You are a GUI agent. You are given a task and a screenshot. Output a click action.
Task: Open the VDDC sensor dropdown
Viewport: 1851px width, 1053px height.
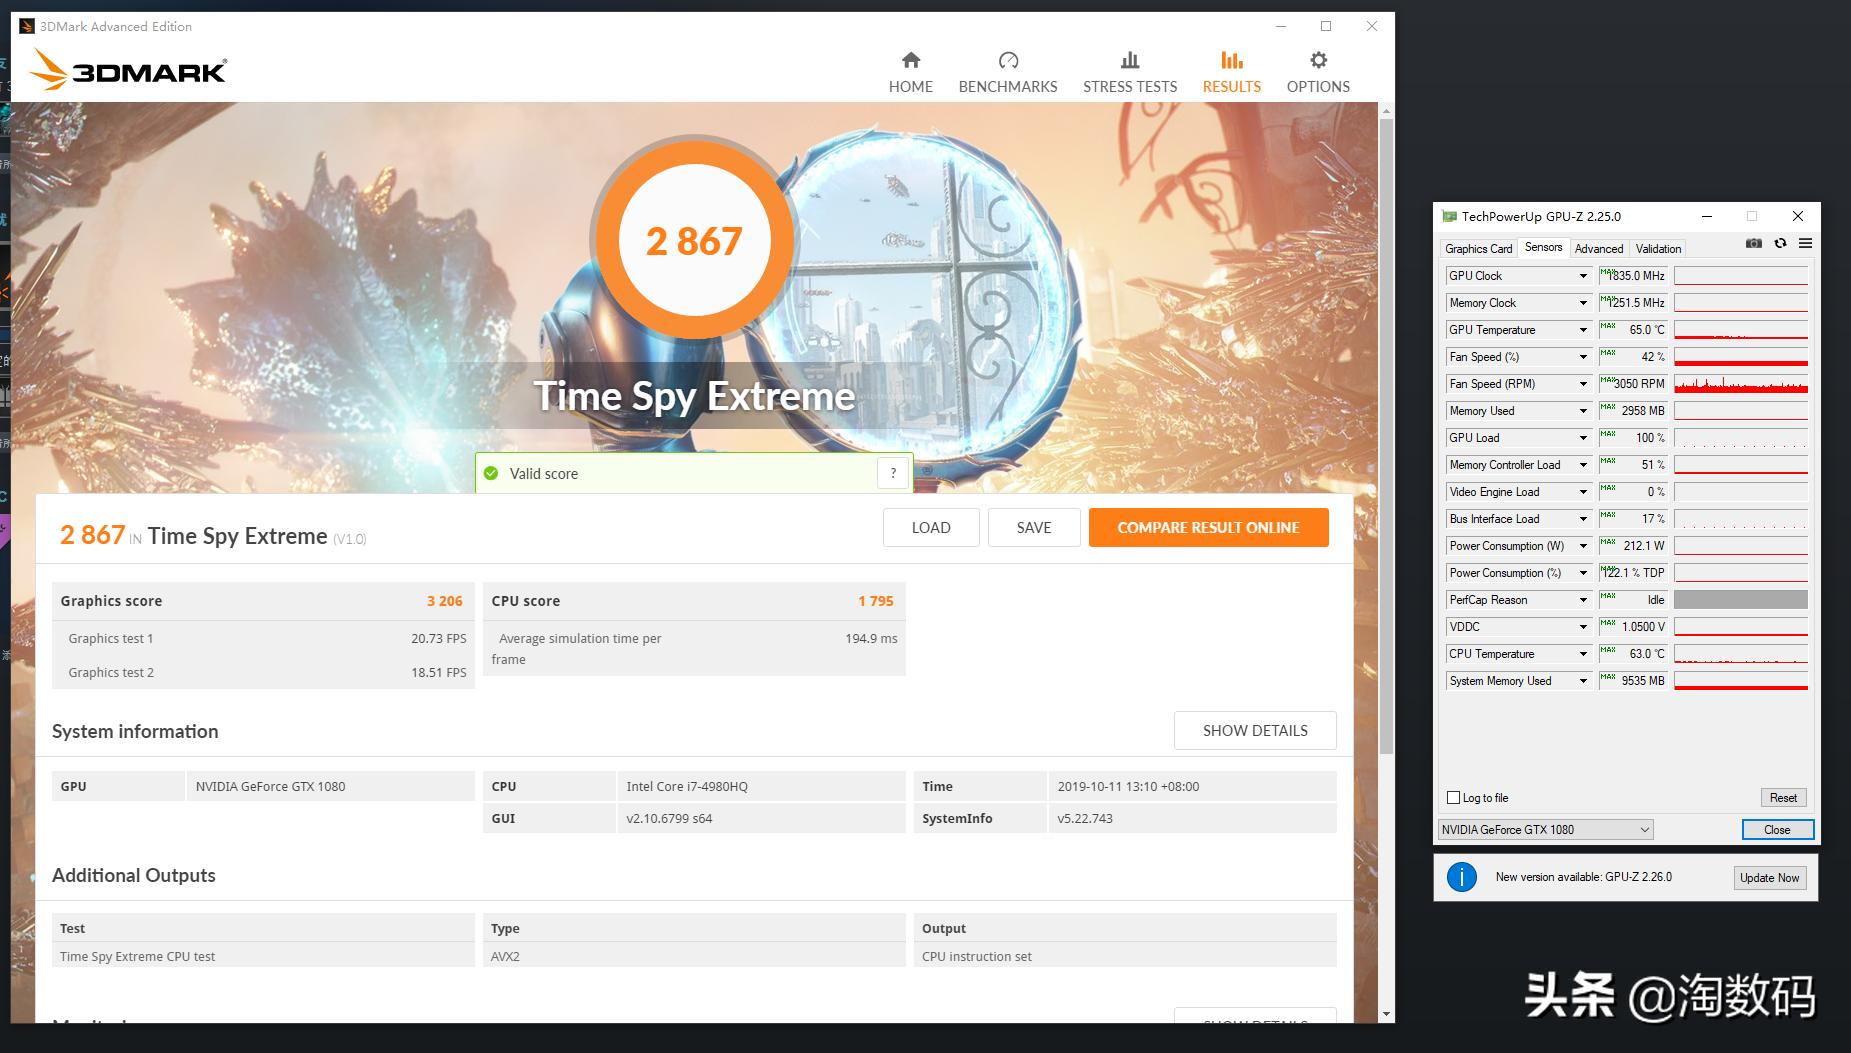(x=1583, y=627)
